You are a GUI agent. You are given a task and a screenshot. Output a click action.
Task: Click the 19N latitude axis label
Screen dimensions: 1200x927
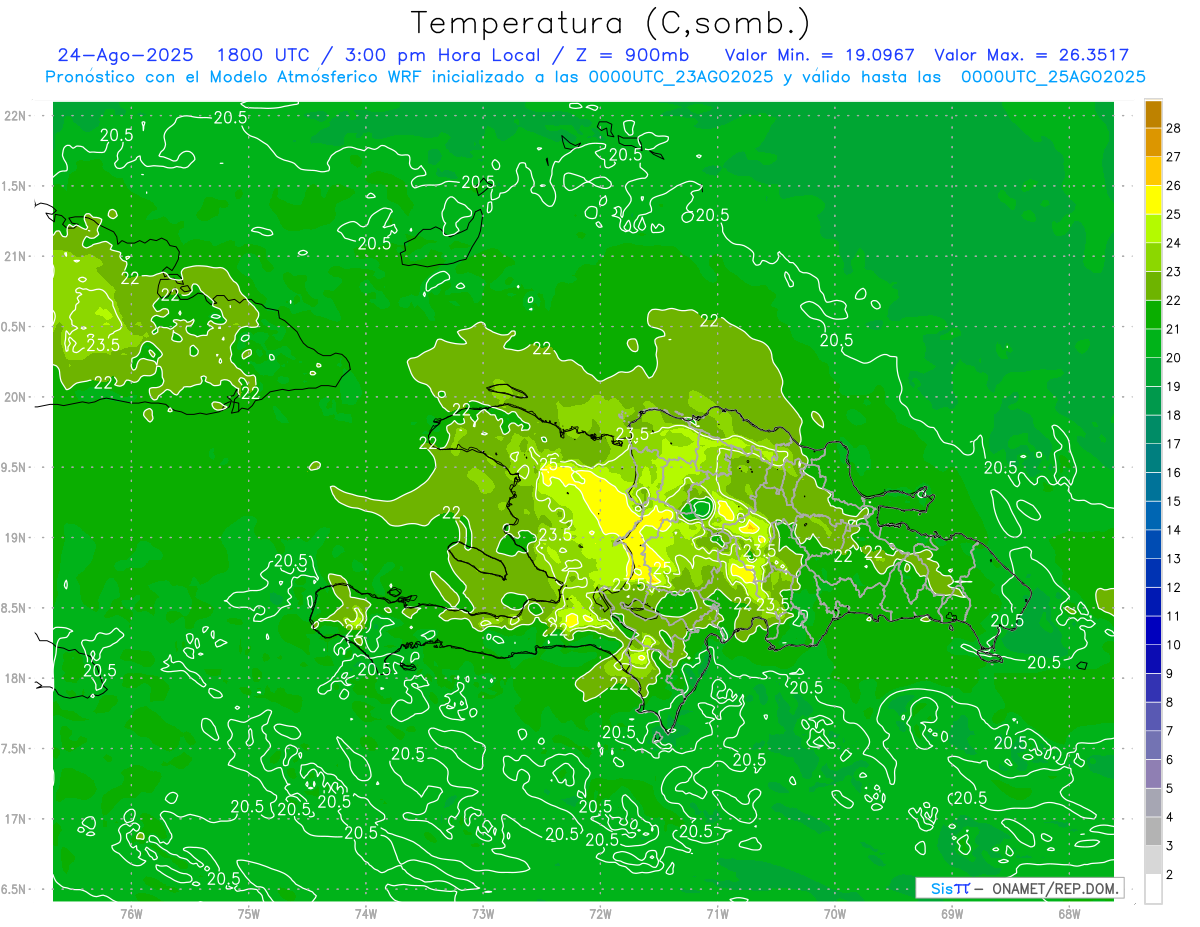coord(15,538)
